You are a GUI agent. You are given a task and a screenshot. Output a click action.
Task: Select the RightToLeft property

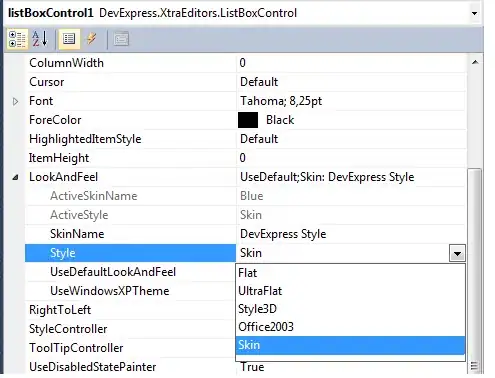[60, 310]
